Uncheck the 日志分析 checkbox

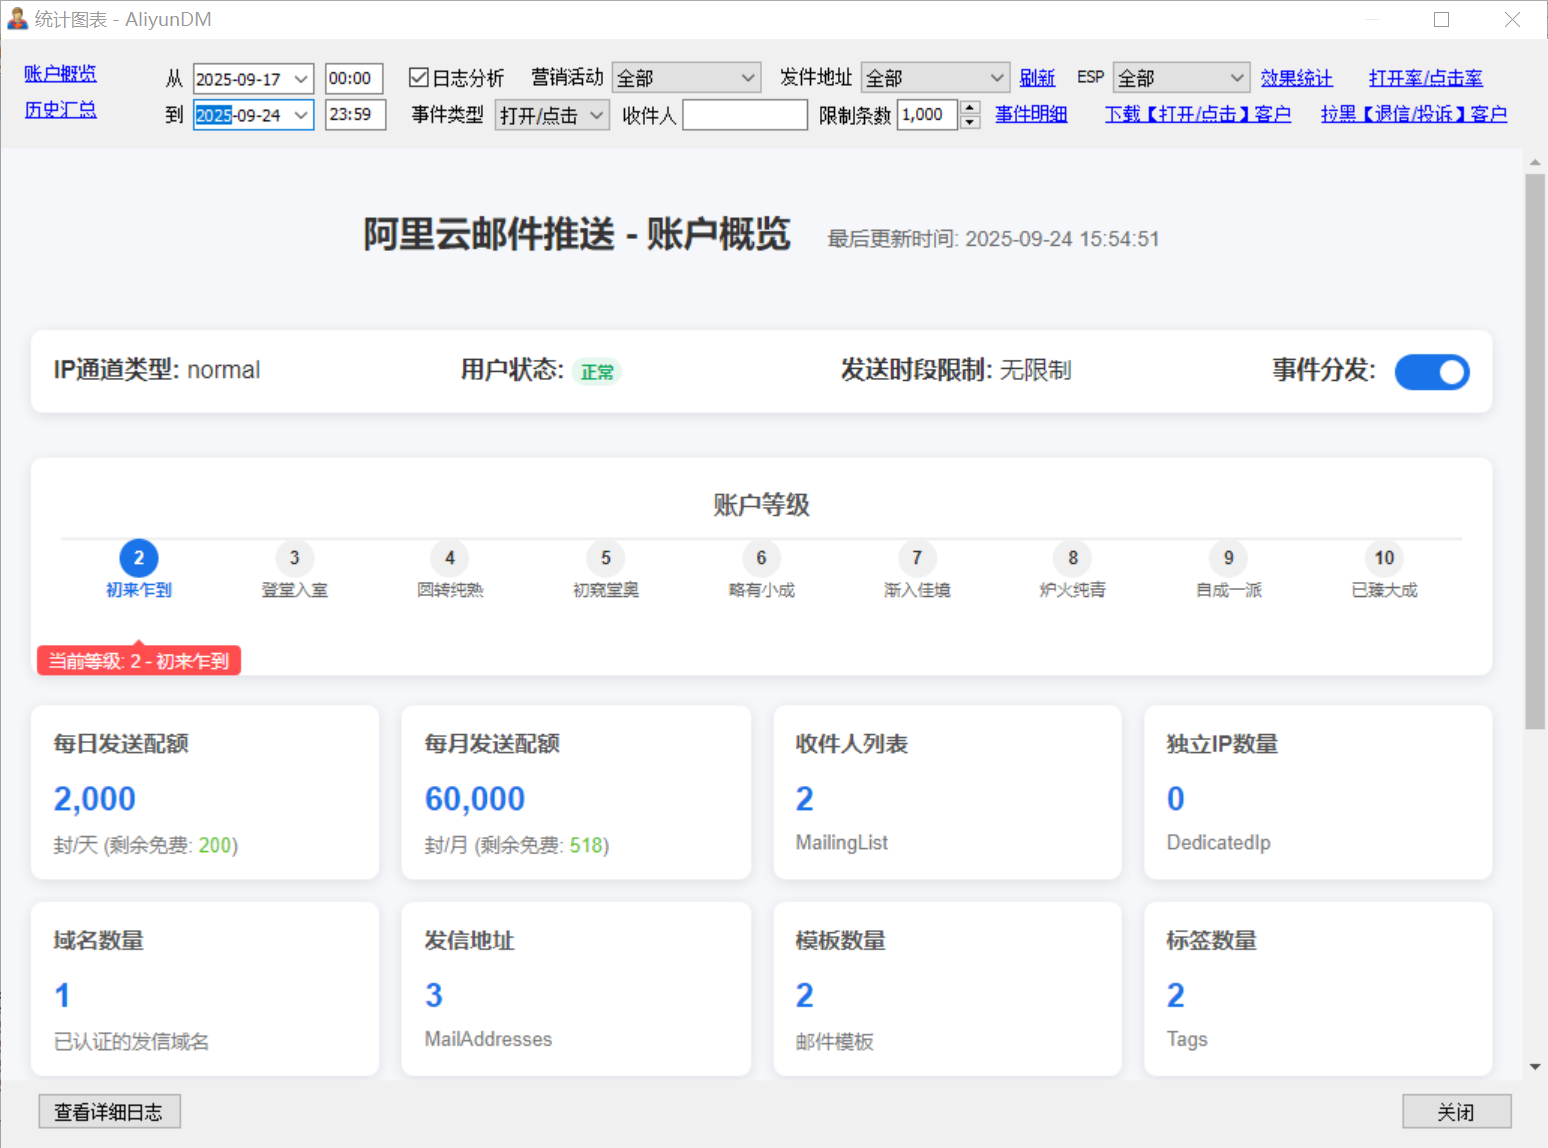pos(419,78)
